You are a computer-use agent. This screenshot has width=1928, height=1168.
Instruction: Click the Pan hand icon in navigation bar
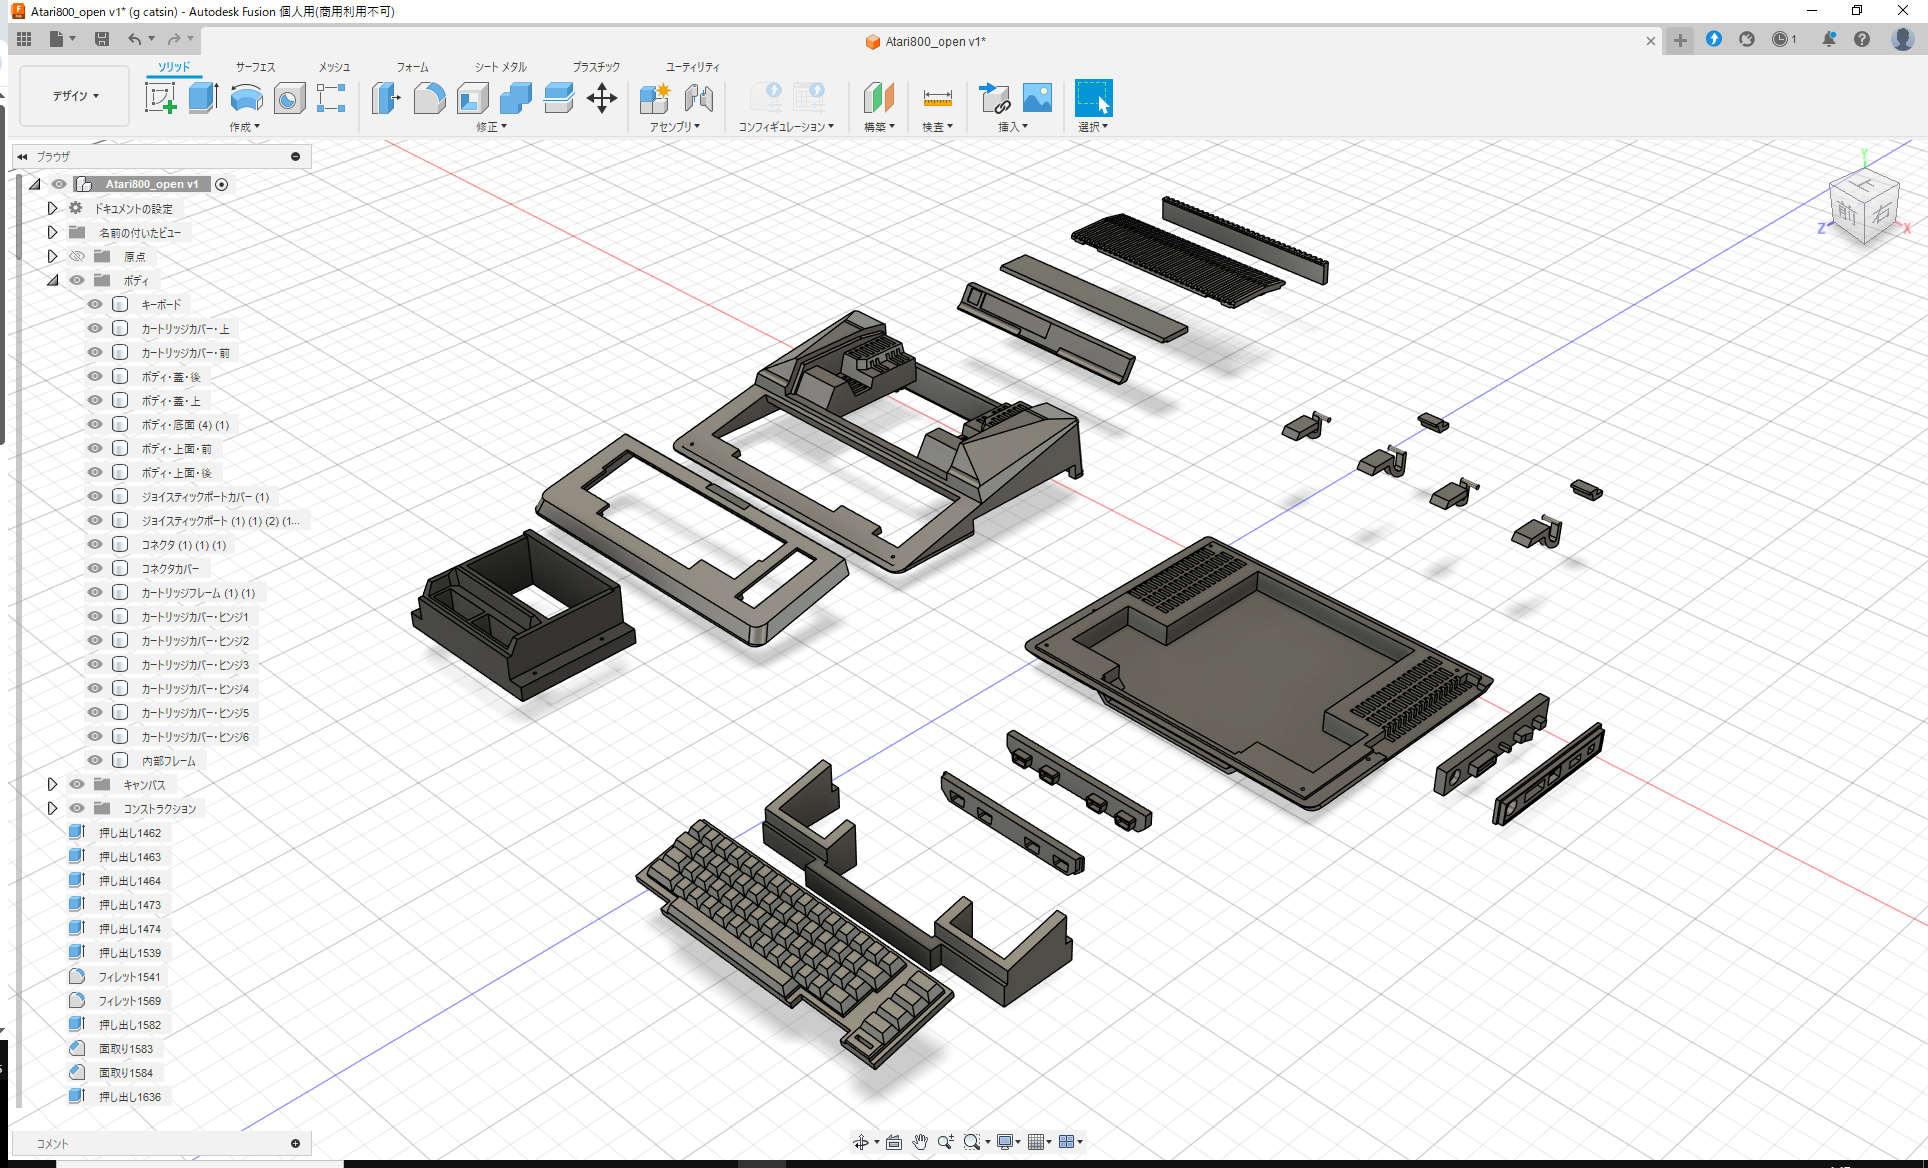click(x=919, y=1141)
